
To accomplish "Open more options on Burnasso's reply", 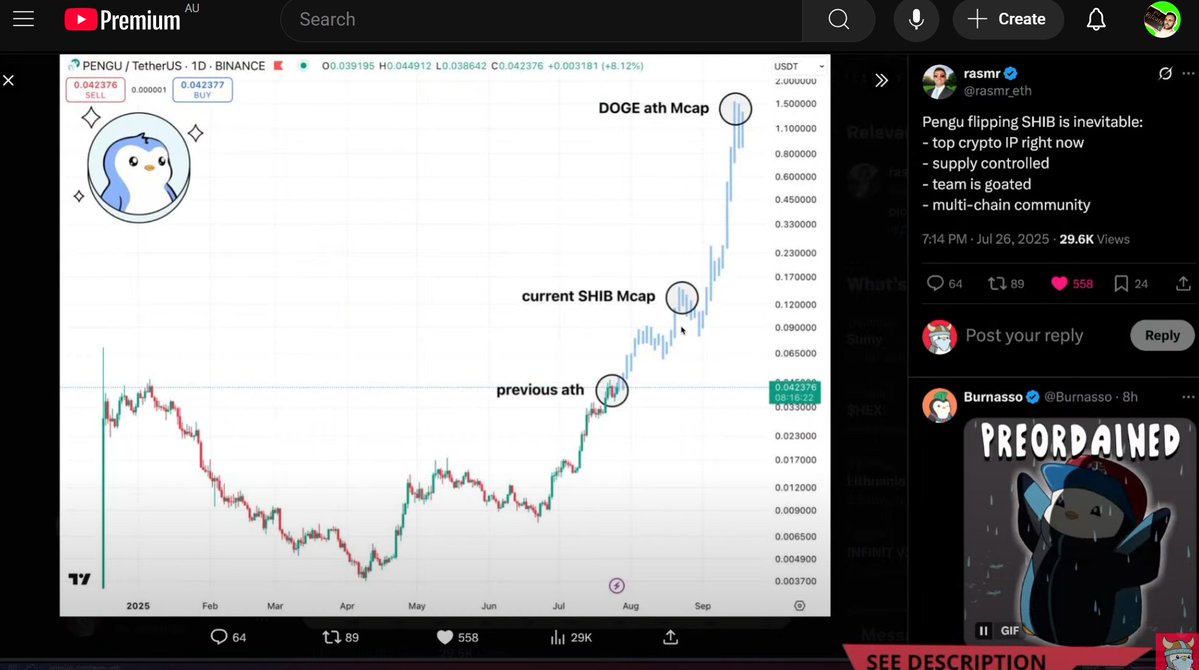I will [1188, 397].
